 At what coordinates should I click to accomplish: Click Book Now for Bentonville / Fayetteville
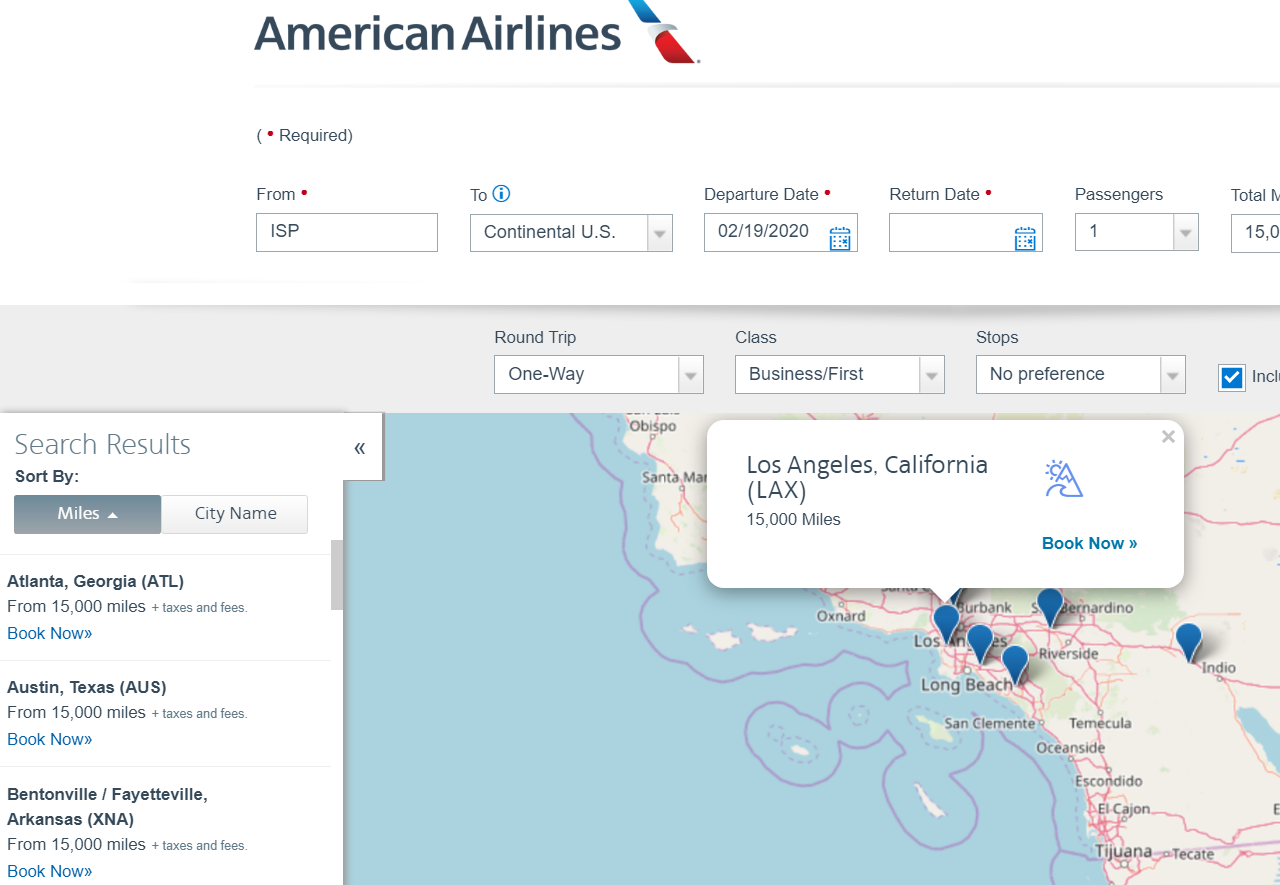click(50, 871)
